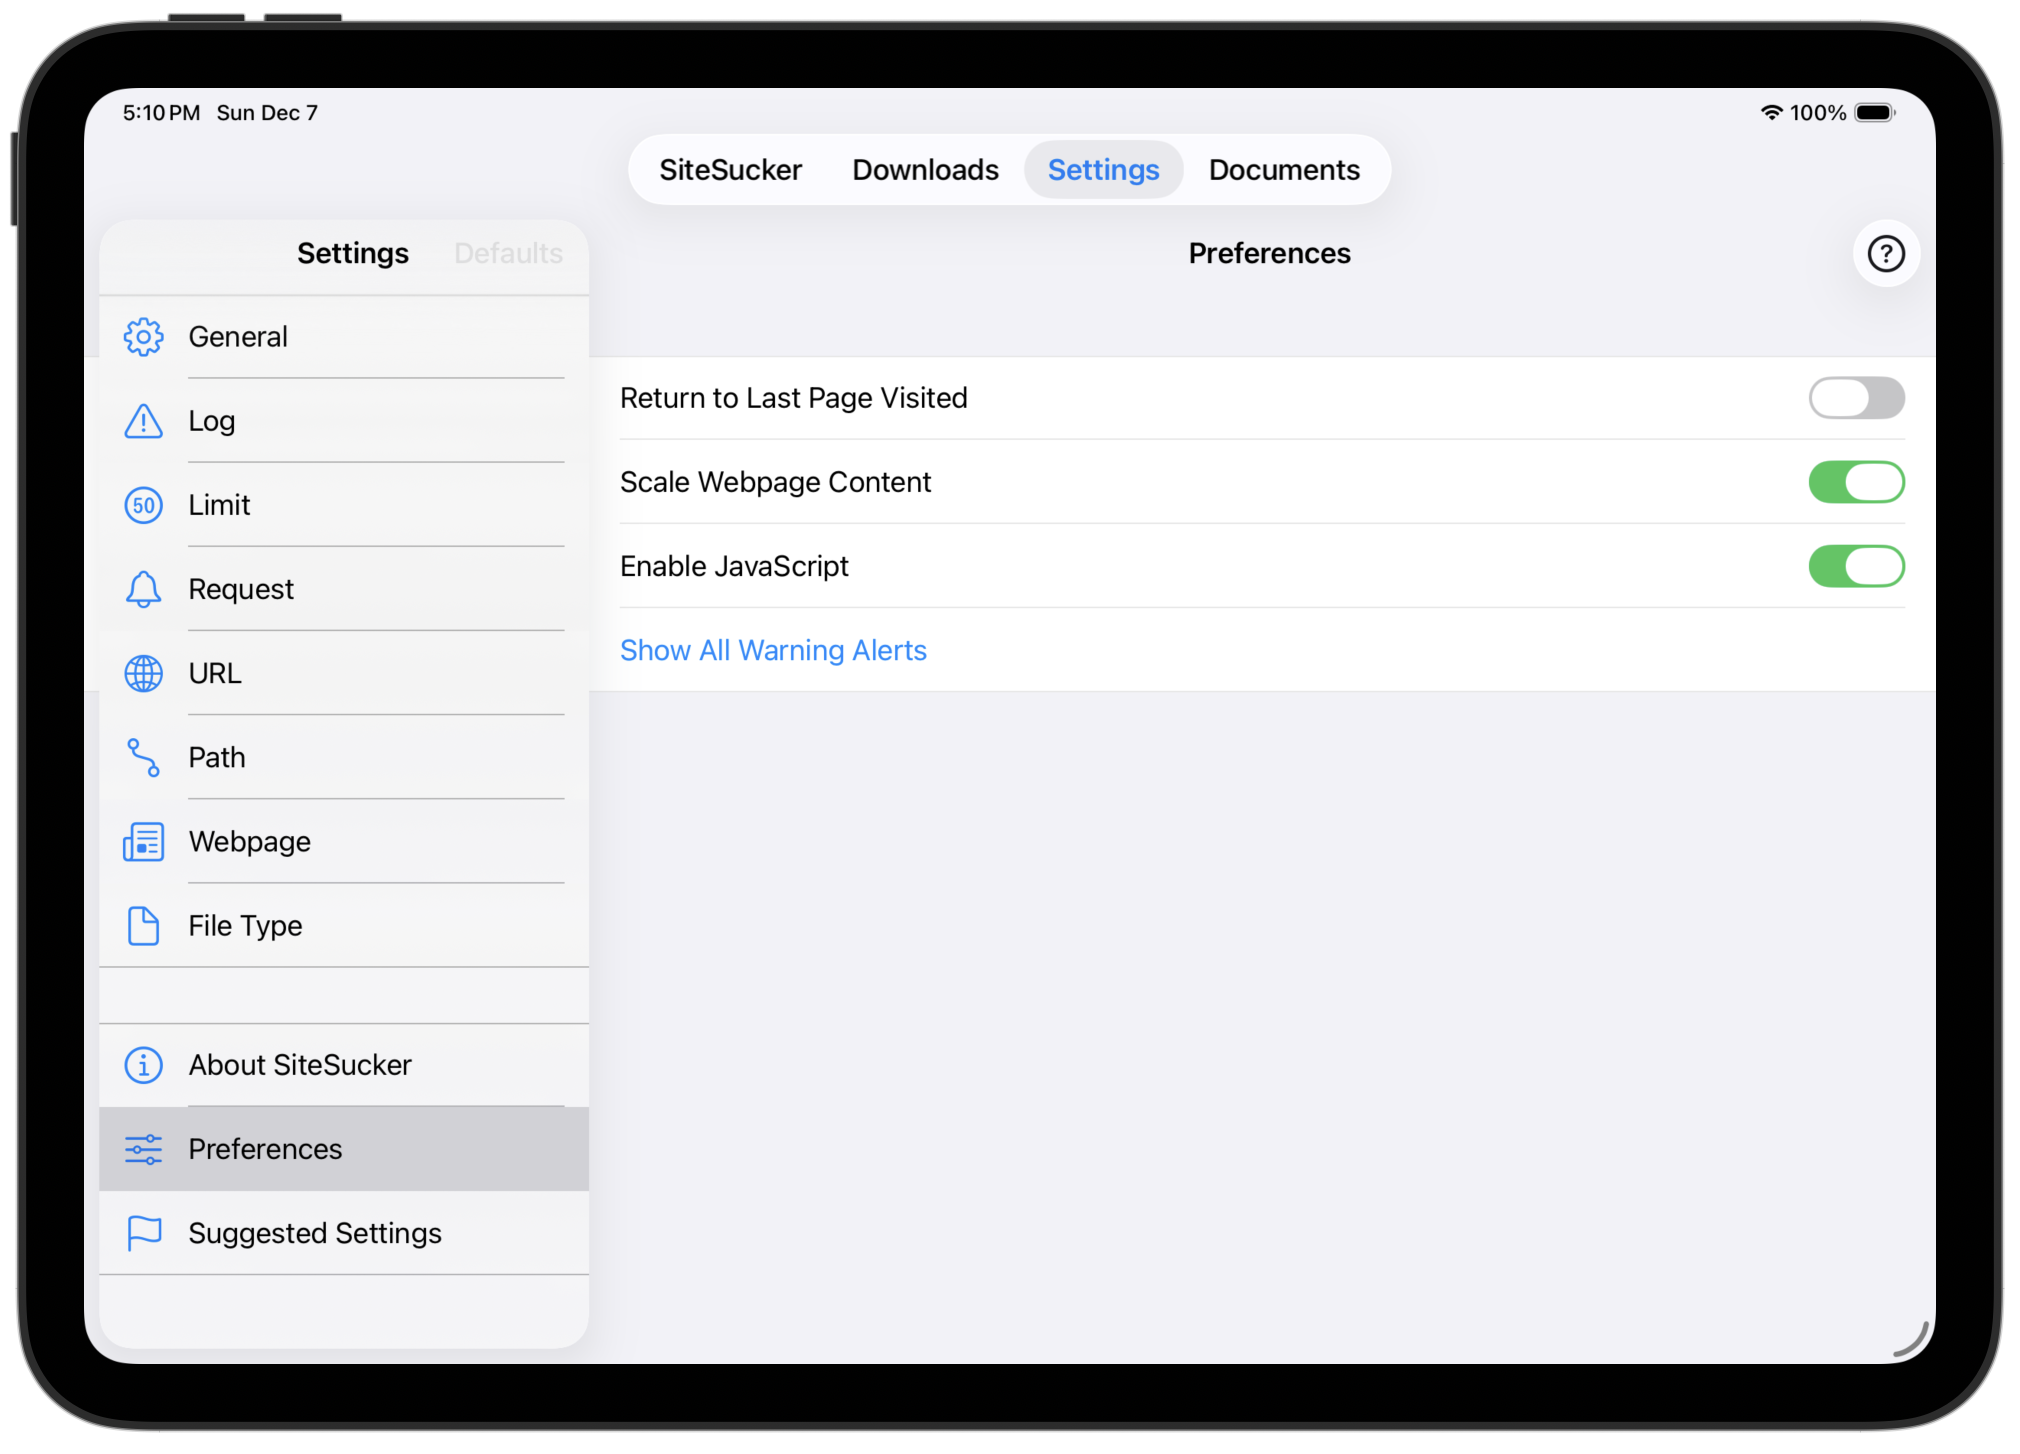
Task: Turn off Enable JavaScript switch
Action: [x=1855, y=566]
